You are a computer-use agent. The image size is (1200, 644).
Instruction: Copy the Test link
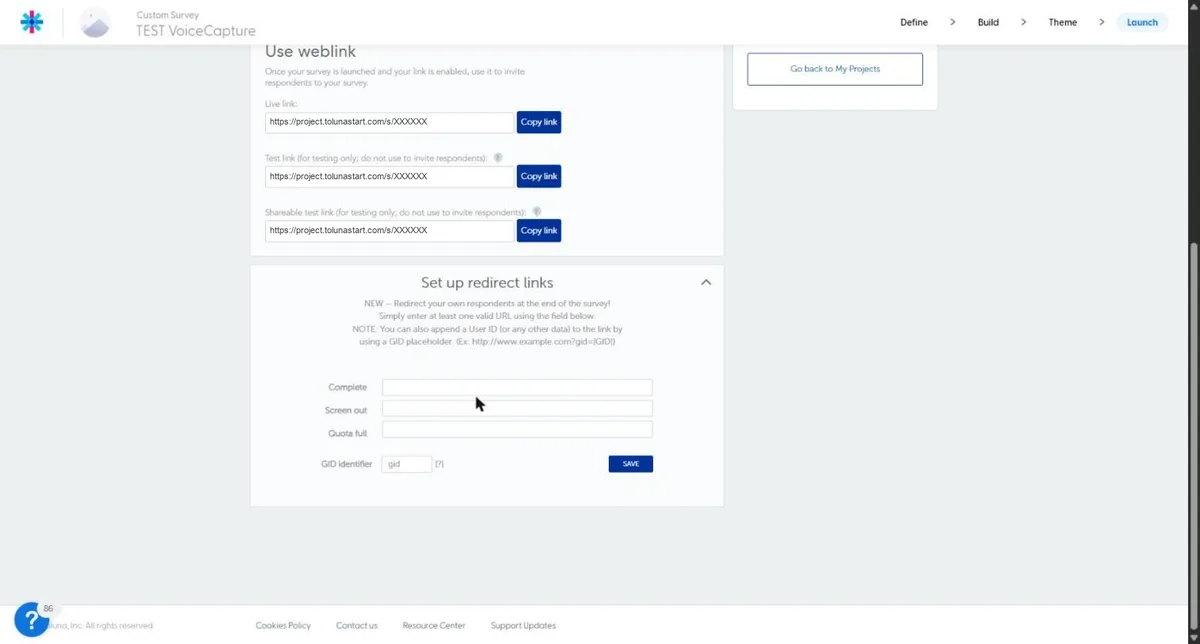coord(539,176)
